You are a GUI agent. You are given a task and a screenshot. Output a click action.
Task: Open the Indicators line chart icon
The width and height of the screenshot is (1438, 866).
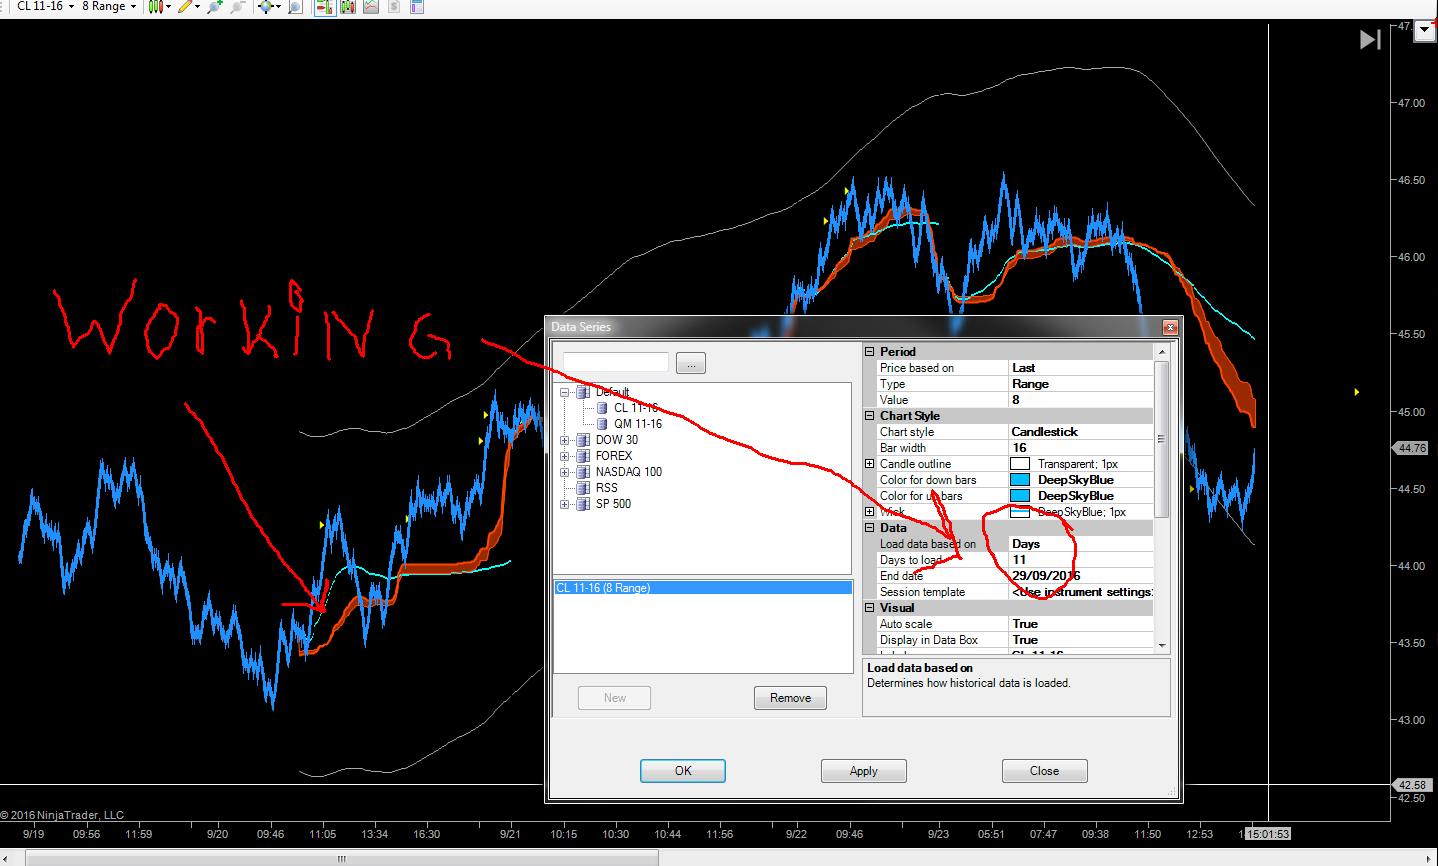click(371, 6)
